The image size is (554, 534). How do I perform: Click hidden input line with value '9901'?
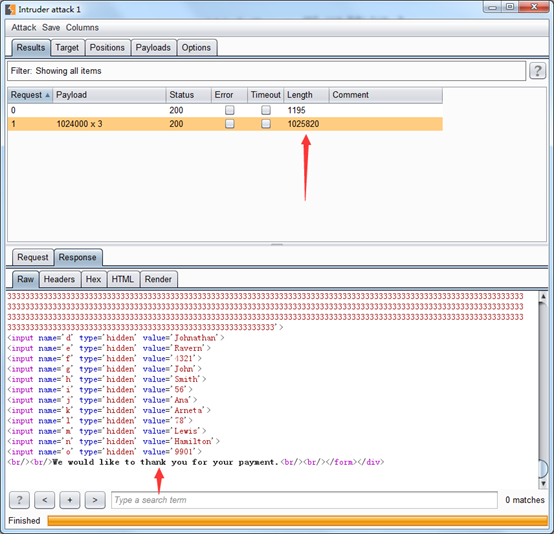coord(105,452)
